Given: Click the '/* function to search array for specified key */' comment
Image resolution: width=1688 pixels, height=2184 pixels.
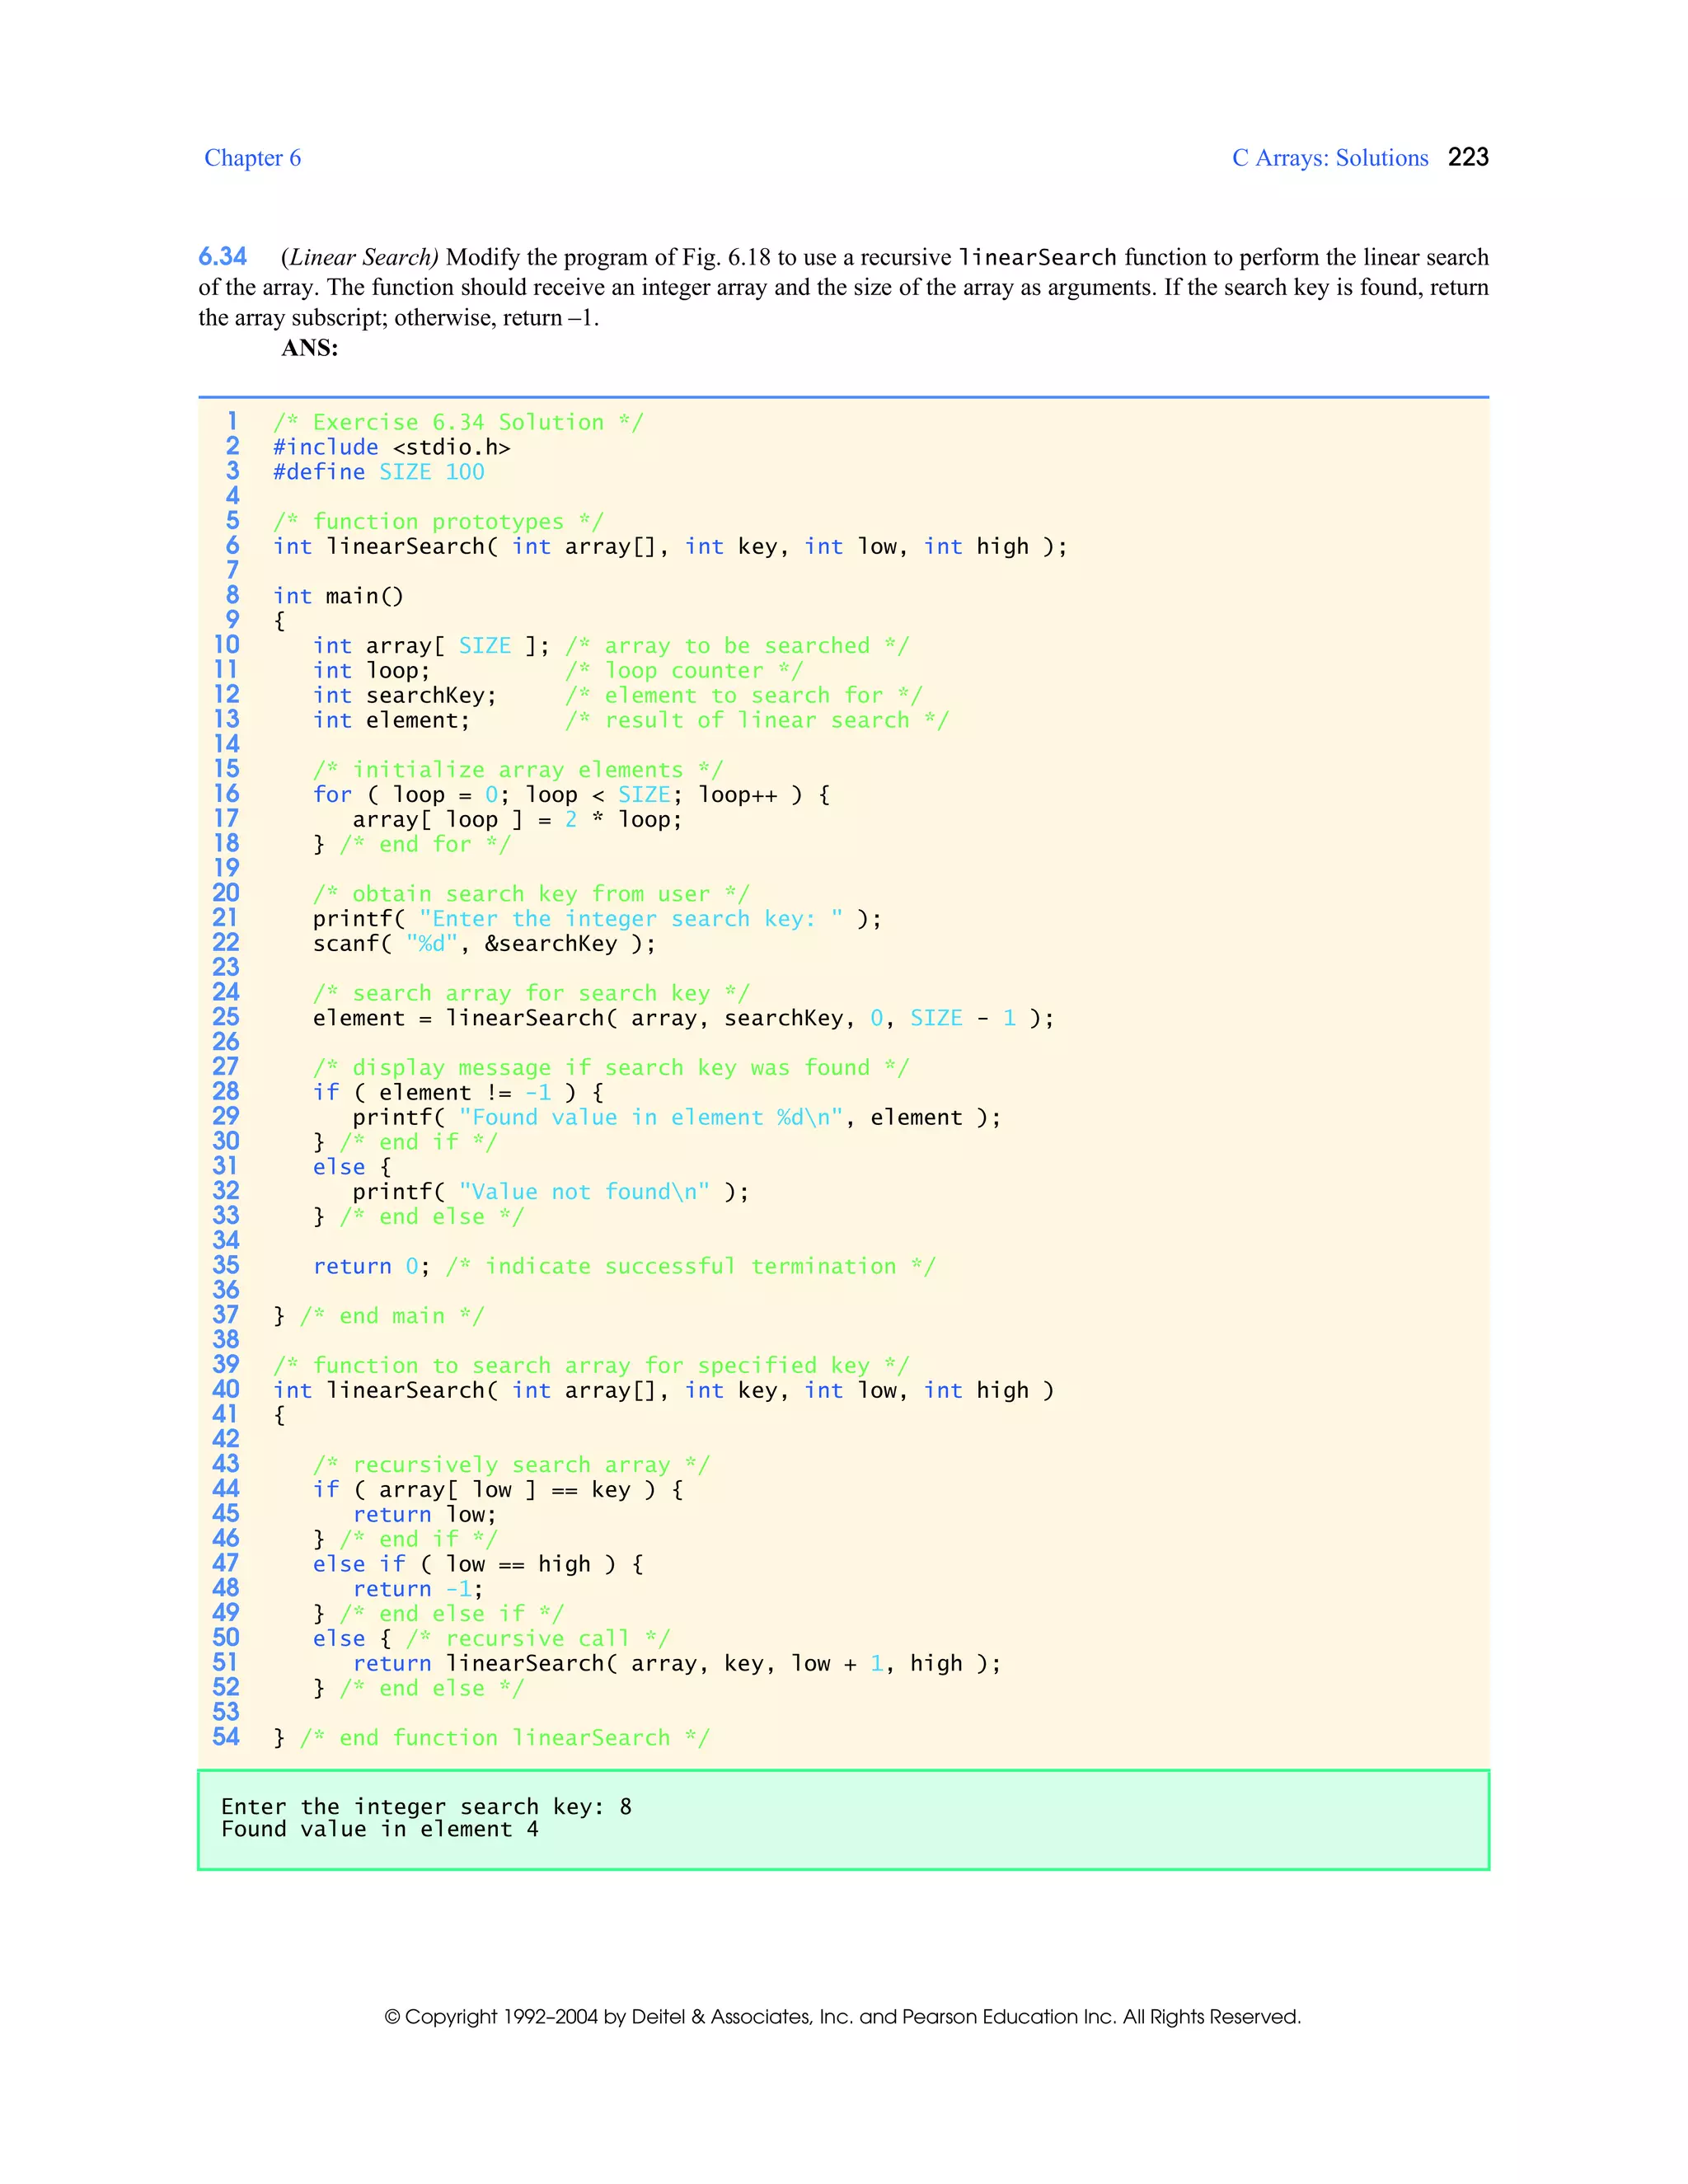Looking at the screenshot, I should click(x=591, y=1366).
